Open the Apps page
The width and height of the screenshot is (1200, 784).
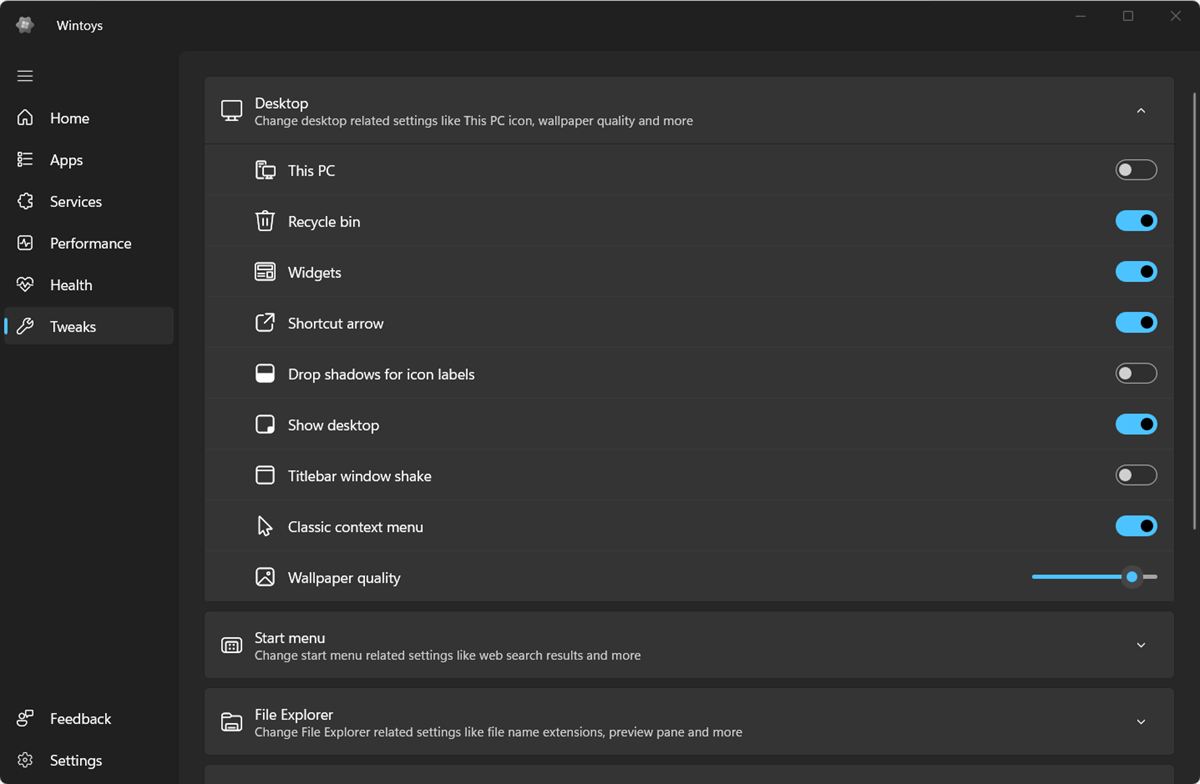(x=89, y=160)
